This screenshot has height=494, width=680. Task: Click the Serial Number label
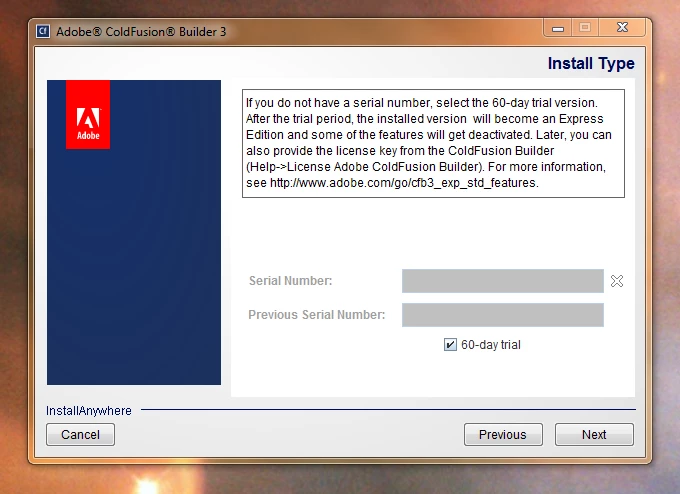(291, 281)
